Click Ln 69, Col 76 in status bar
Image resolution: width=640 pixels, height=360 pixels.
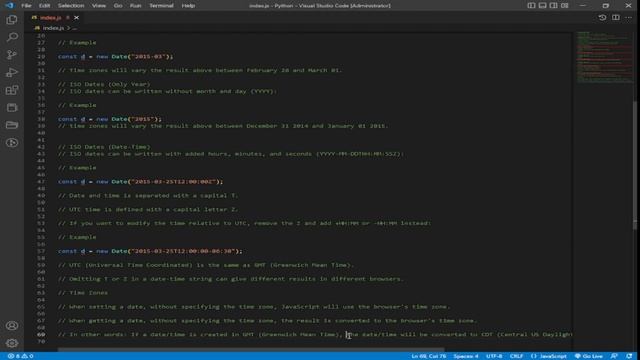pyautogui.click(x=429, y=356)
